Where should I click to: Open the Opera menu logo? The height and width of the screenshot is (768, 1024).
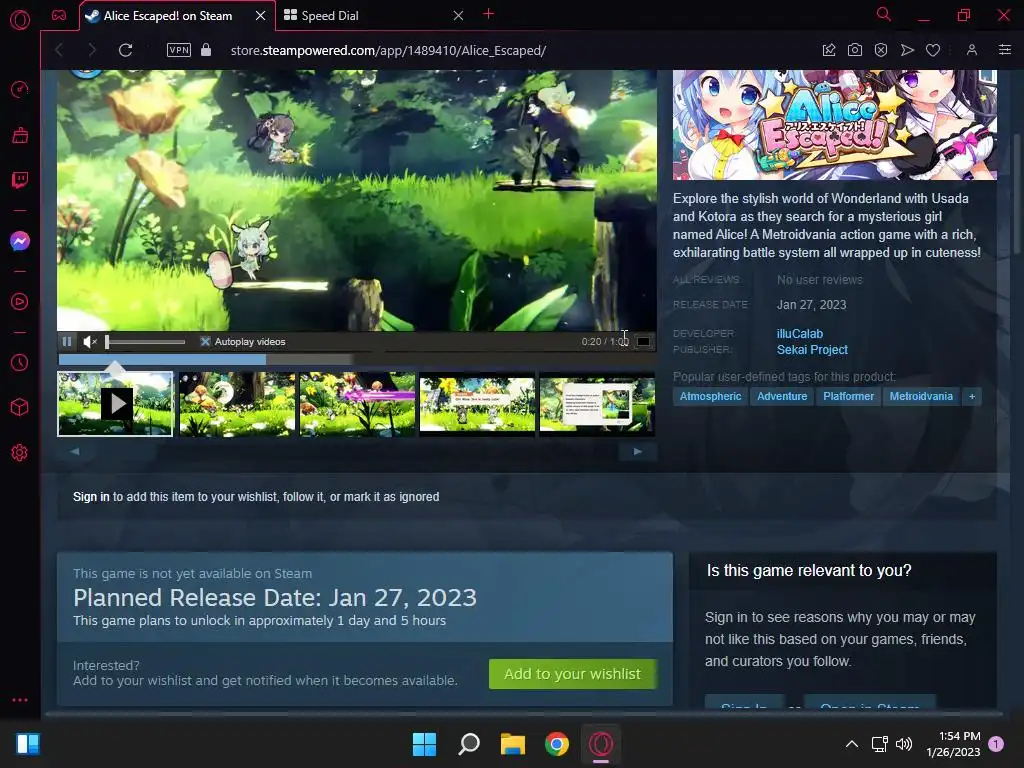(x=20, y=20)
